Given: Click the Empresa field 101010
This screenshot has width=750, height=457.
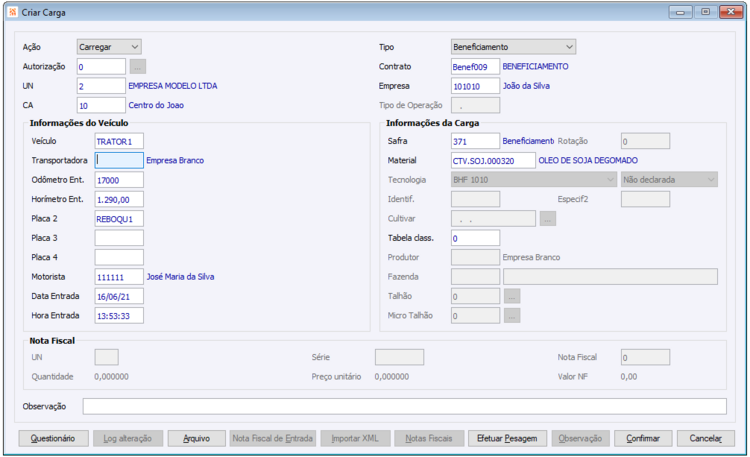Looking at the screenshot, I should pyautogui.click(x=475, y=86).
